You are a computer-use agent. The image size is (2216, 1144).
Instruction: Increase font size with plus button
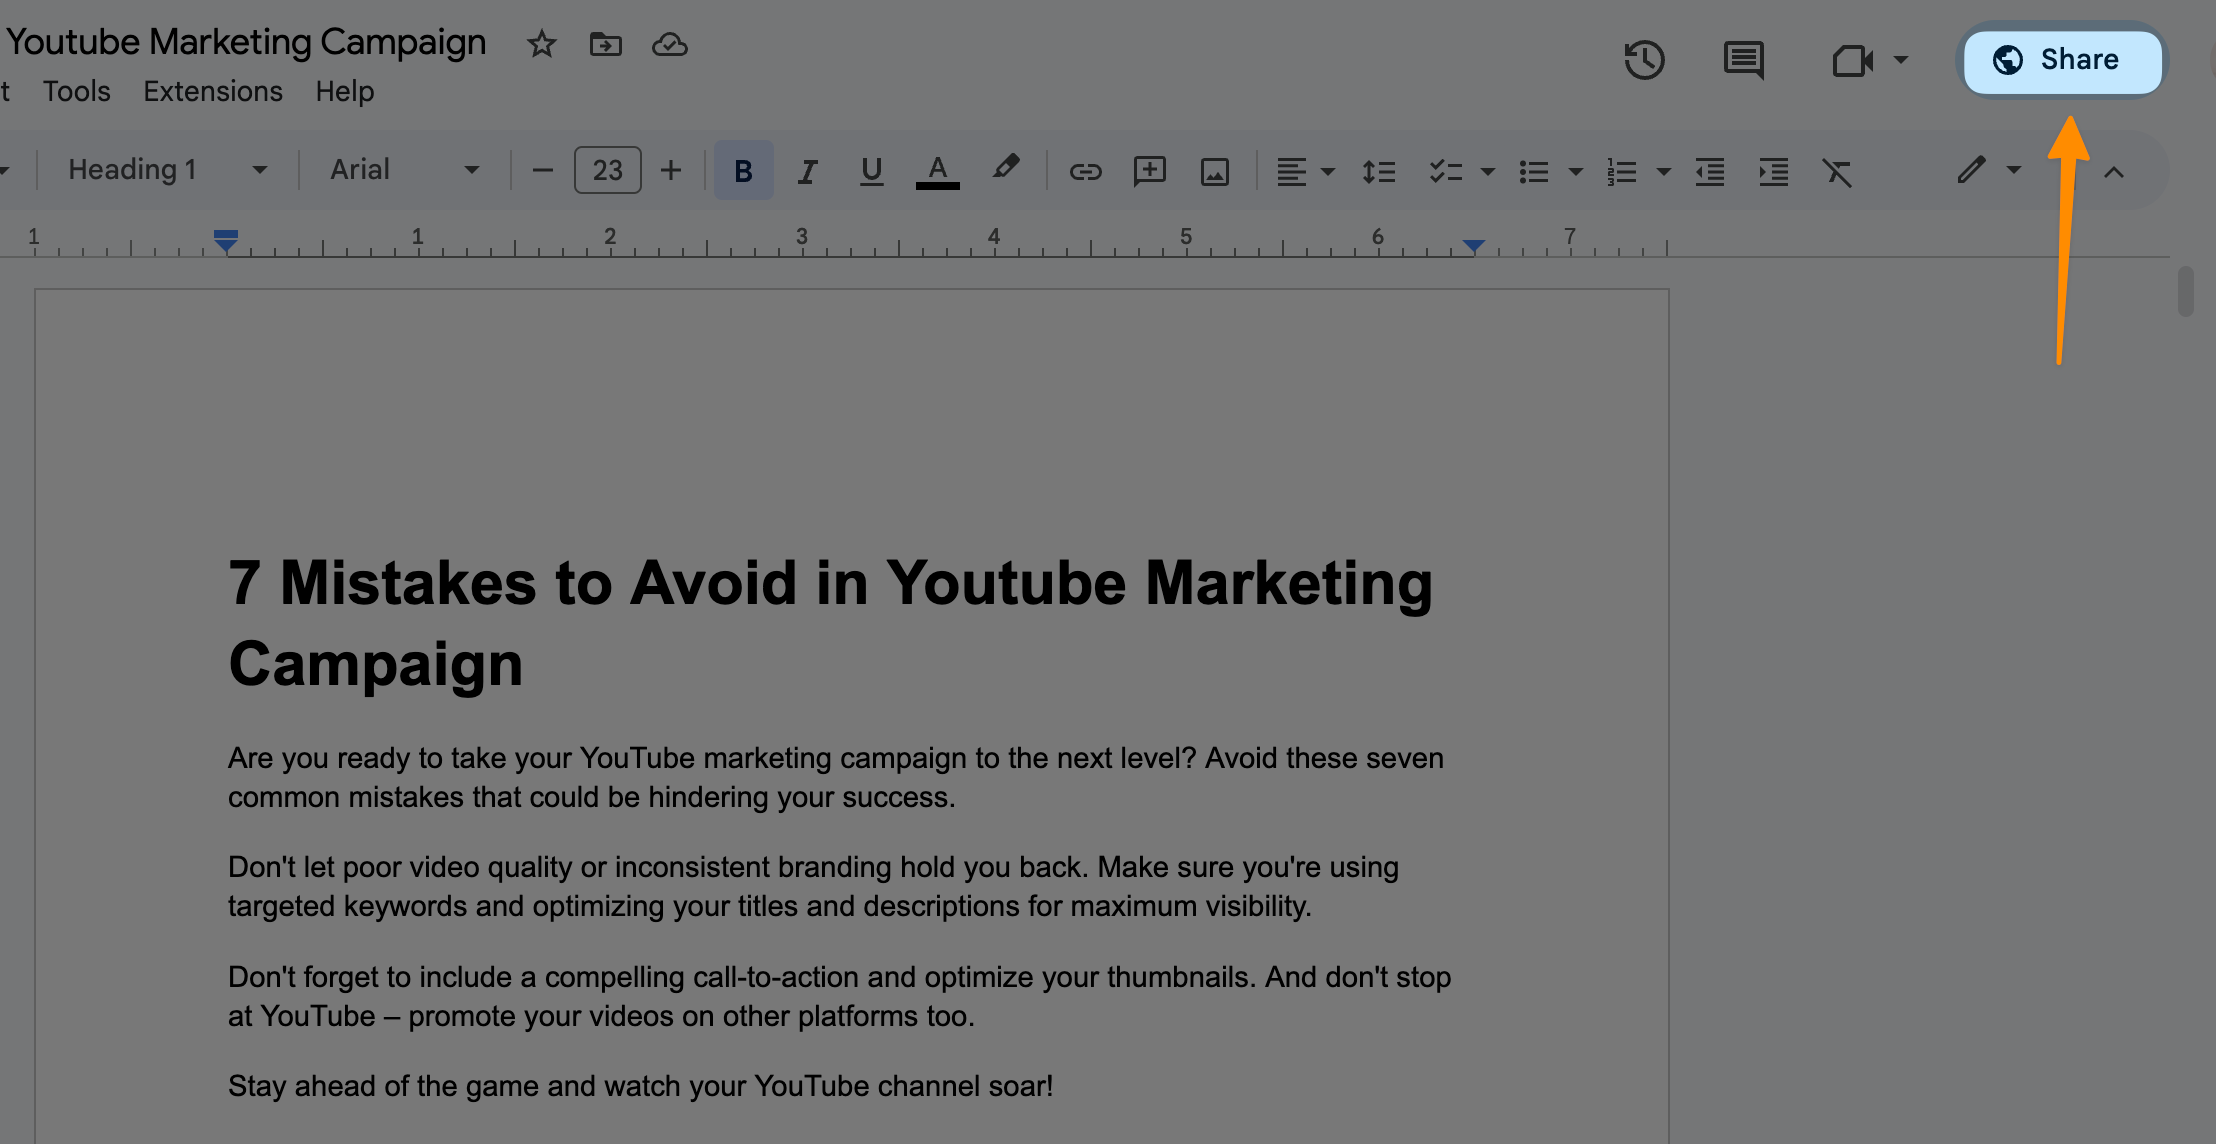click(x=671, y=171)
